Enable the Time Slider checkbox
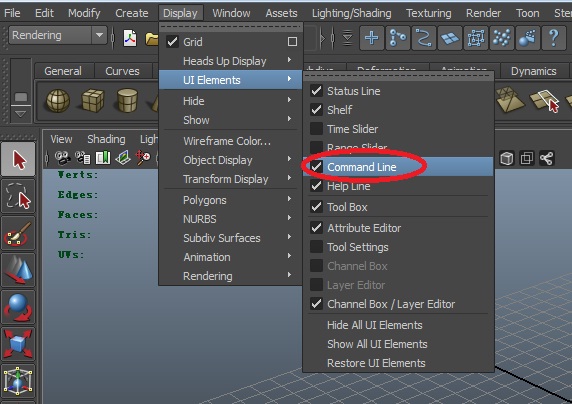 pos(316,128)
